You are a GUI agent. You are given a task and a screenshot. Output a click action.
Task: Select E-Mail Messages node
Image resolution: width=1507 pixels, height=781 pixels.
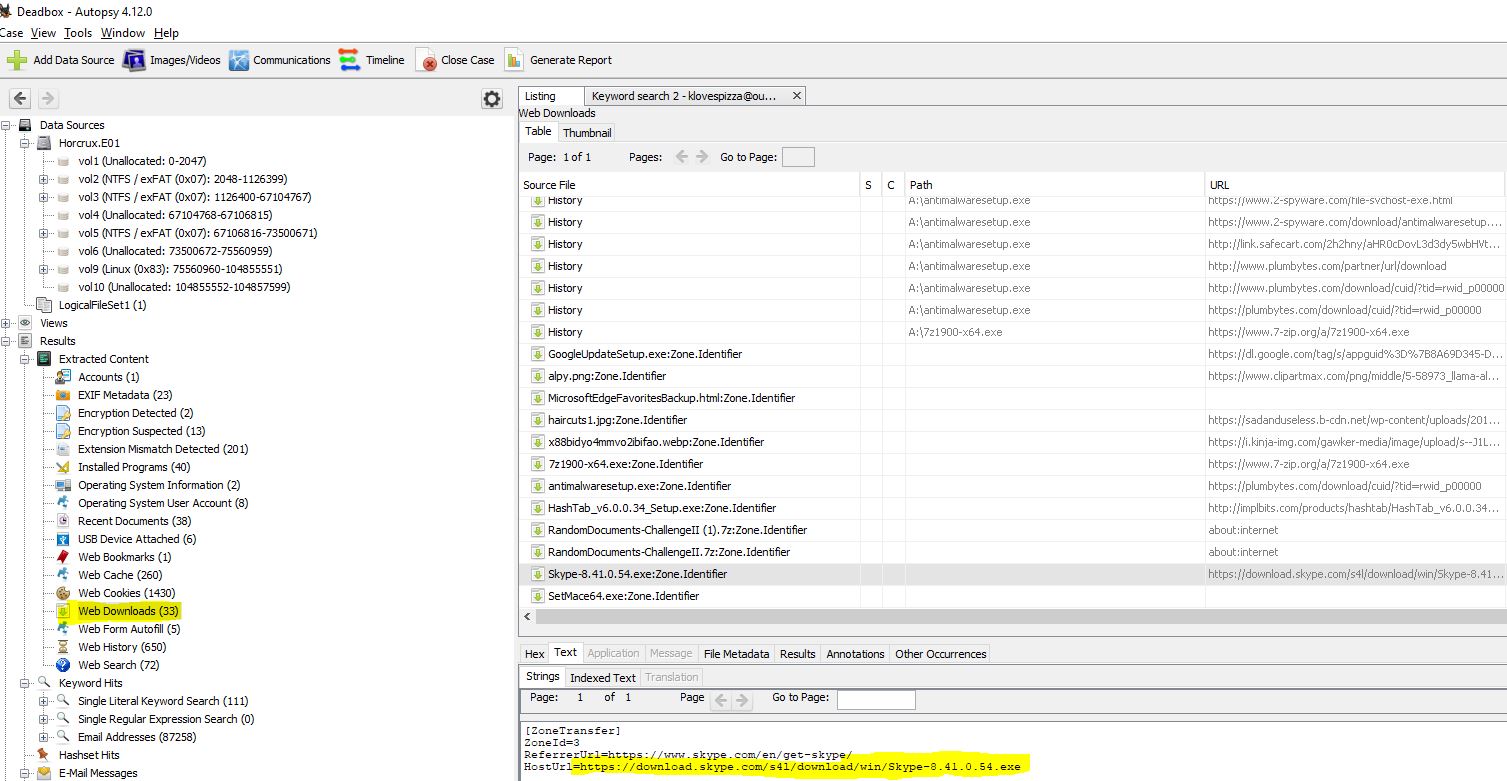[x=98, y=773]
